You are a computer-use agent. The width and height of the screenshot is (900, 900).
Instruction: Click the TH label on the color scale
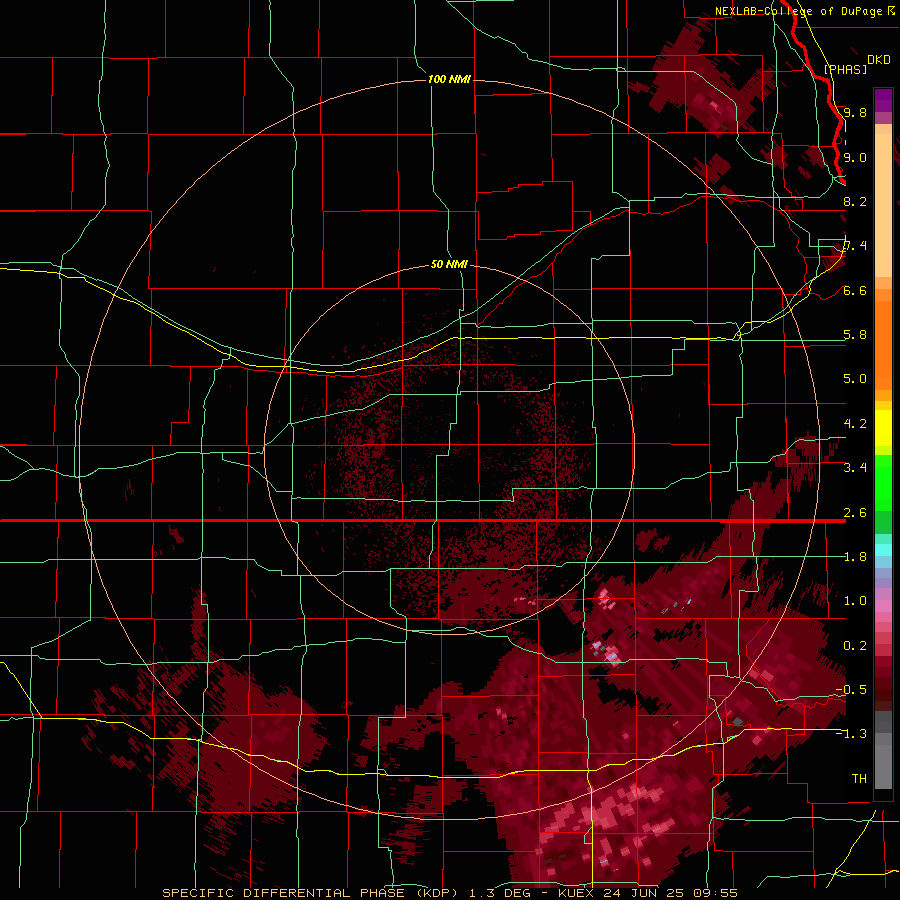[x=859, y=778]
